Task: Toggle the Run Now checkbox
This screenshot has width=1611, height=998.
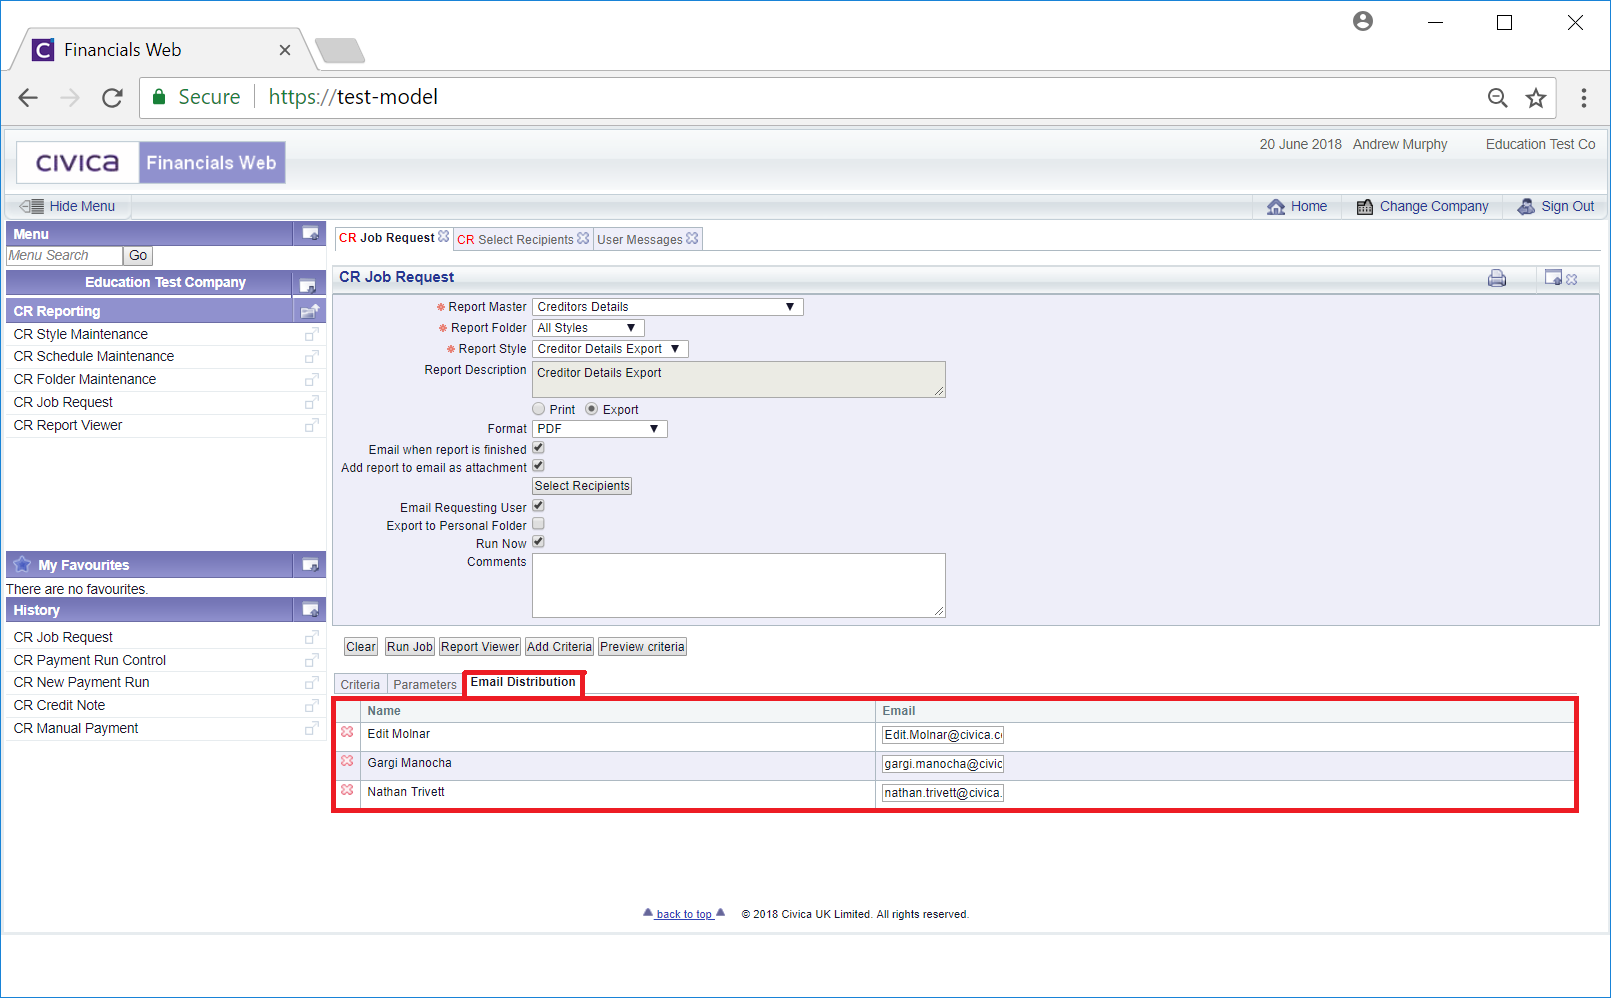Action: (x=538, y=542)
